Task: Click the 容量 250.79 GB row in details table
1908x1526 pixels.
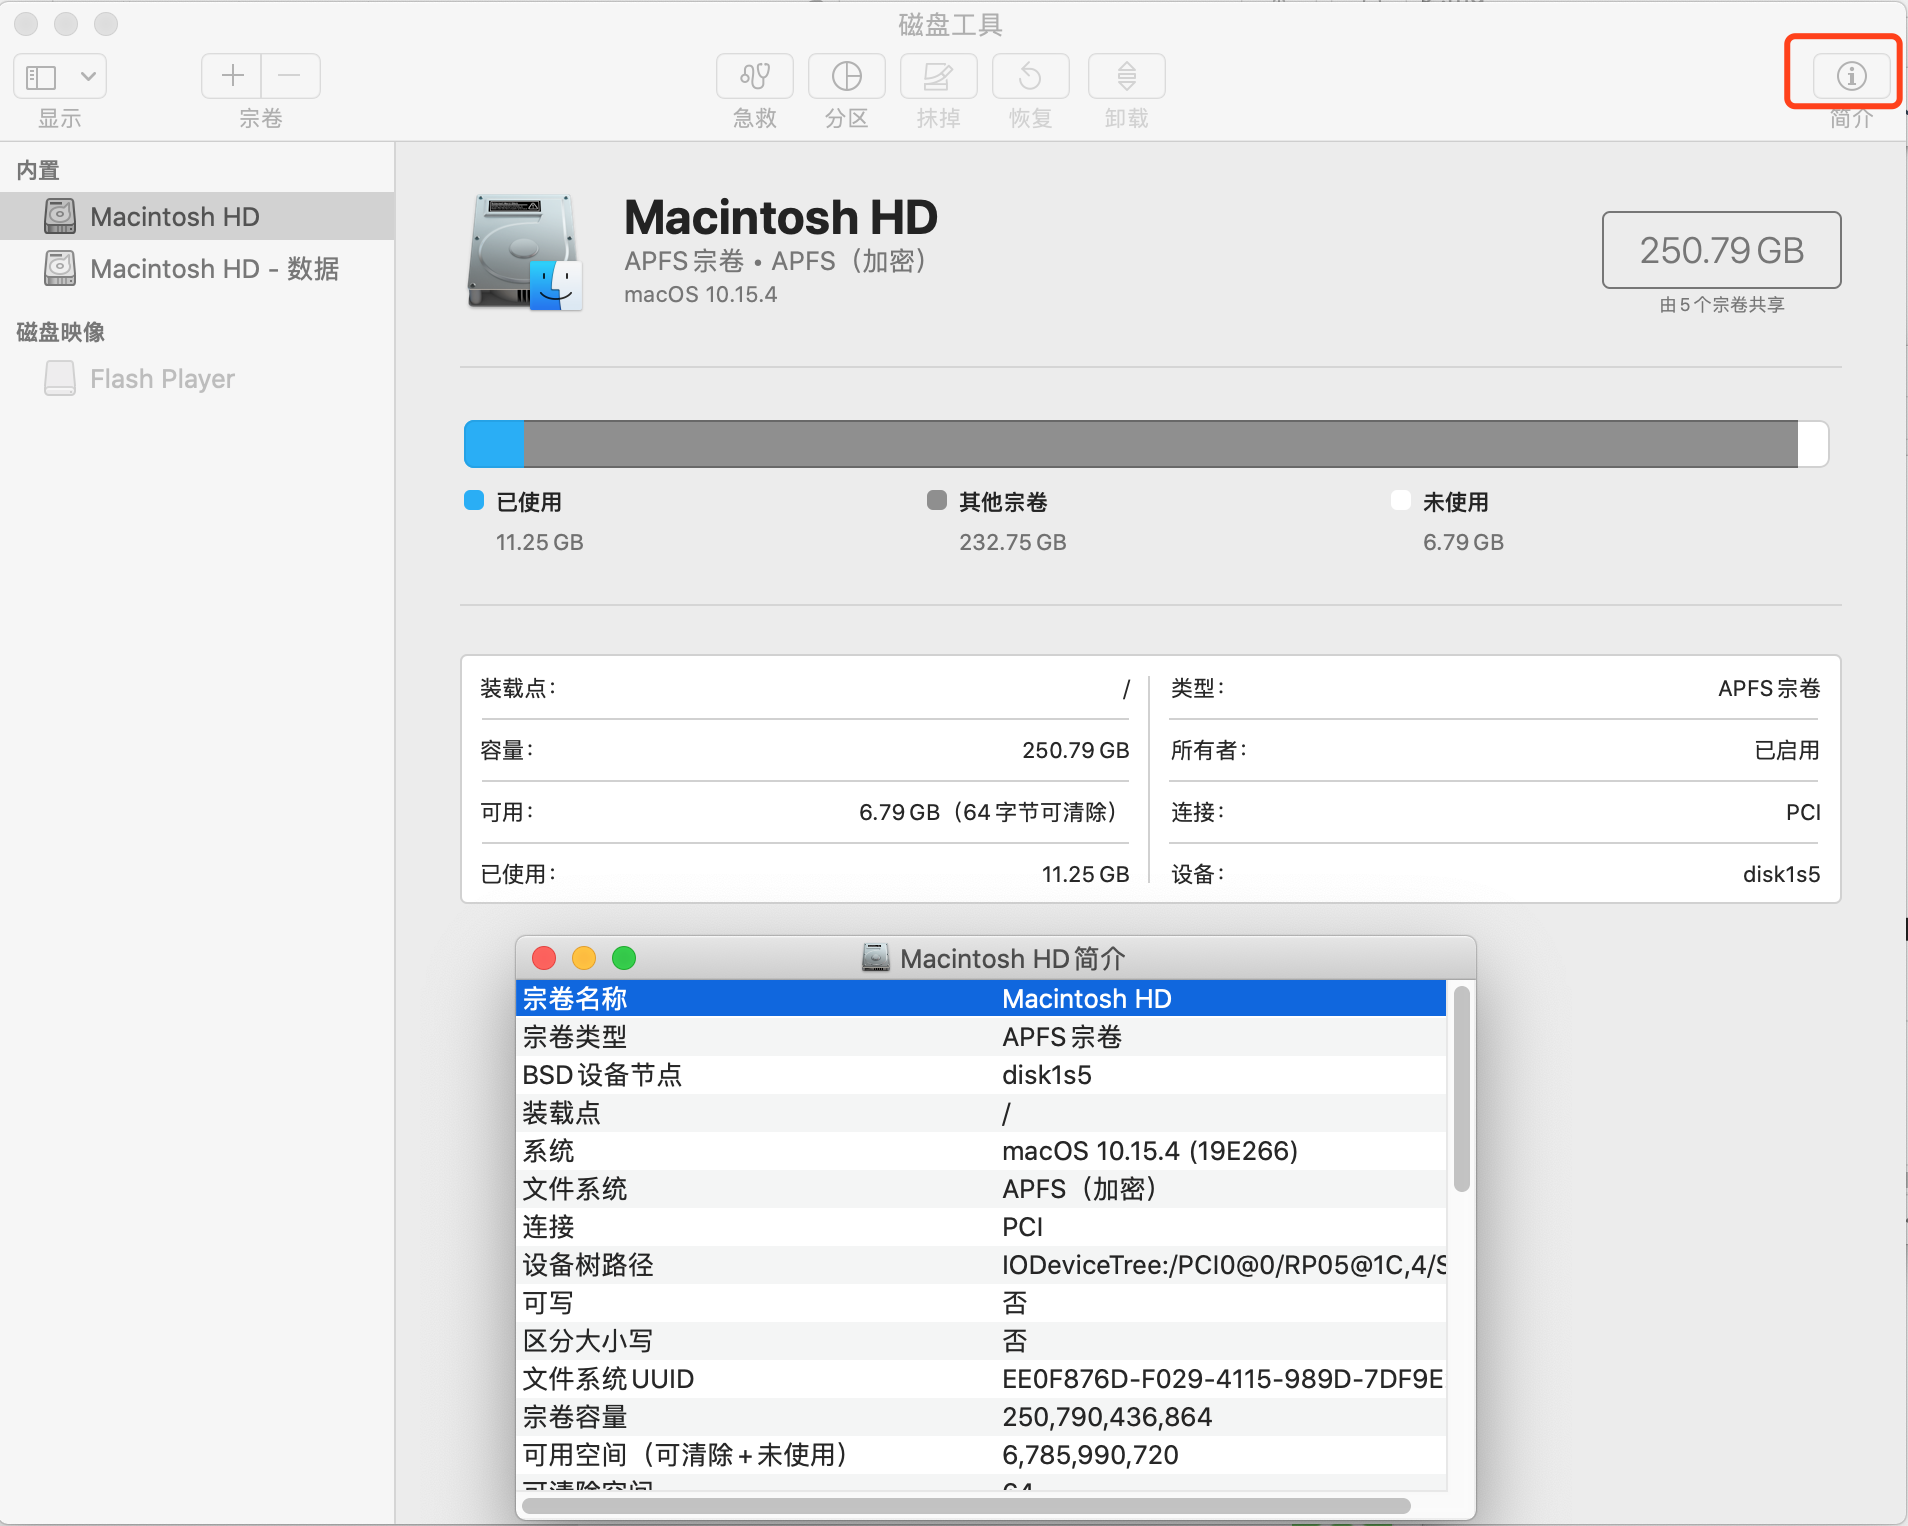Action: (805, 750)
